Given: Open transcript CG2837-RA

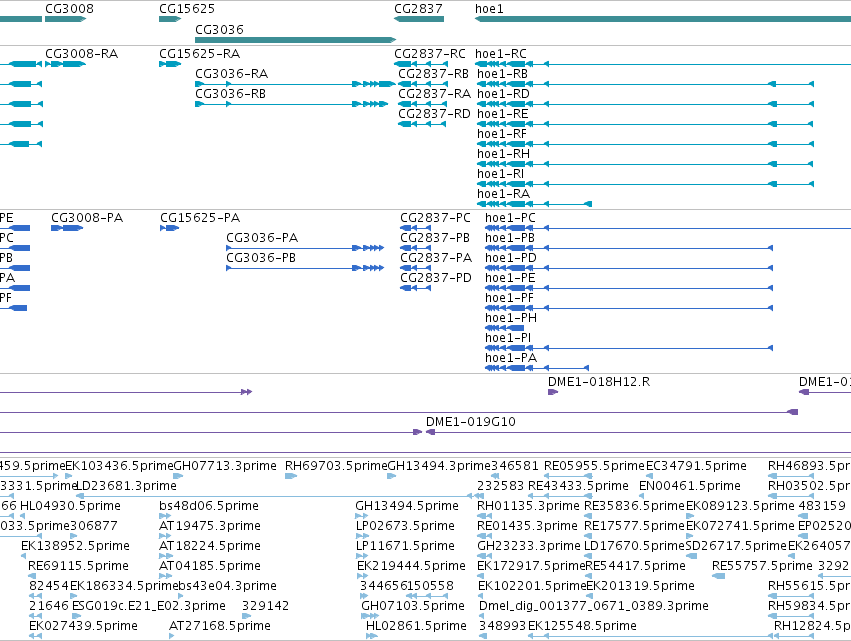Looking at the screenshot, I should click(422, 104).
